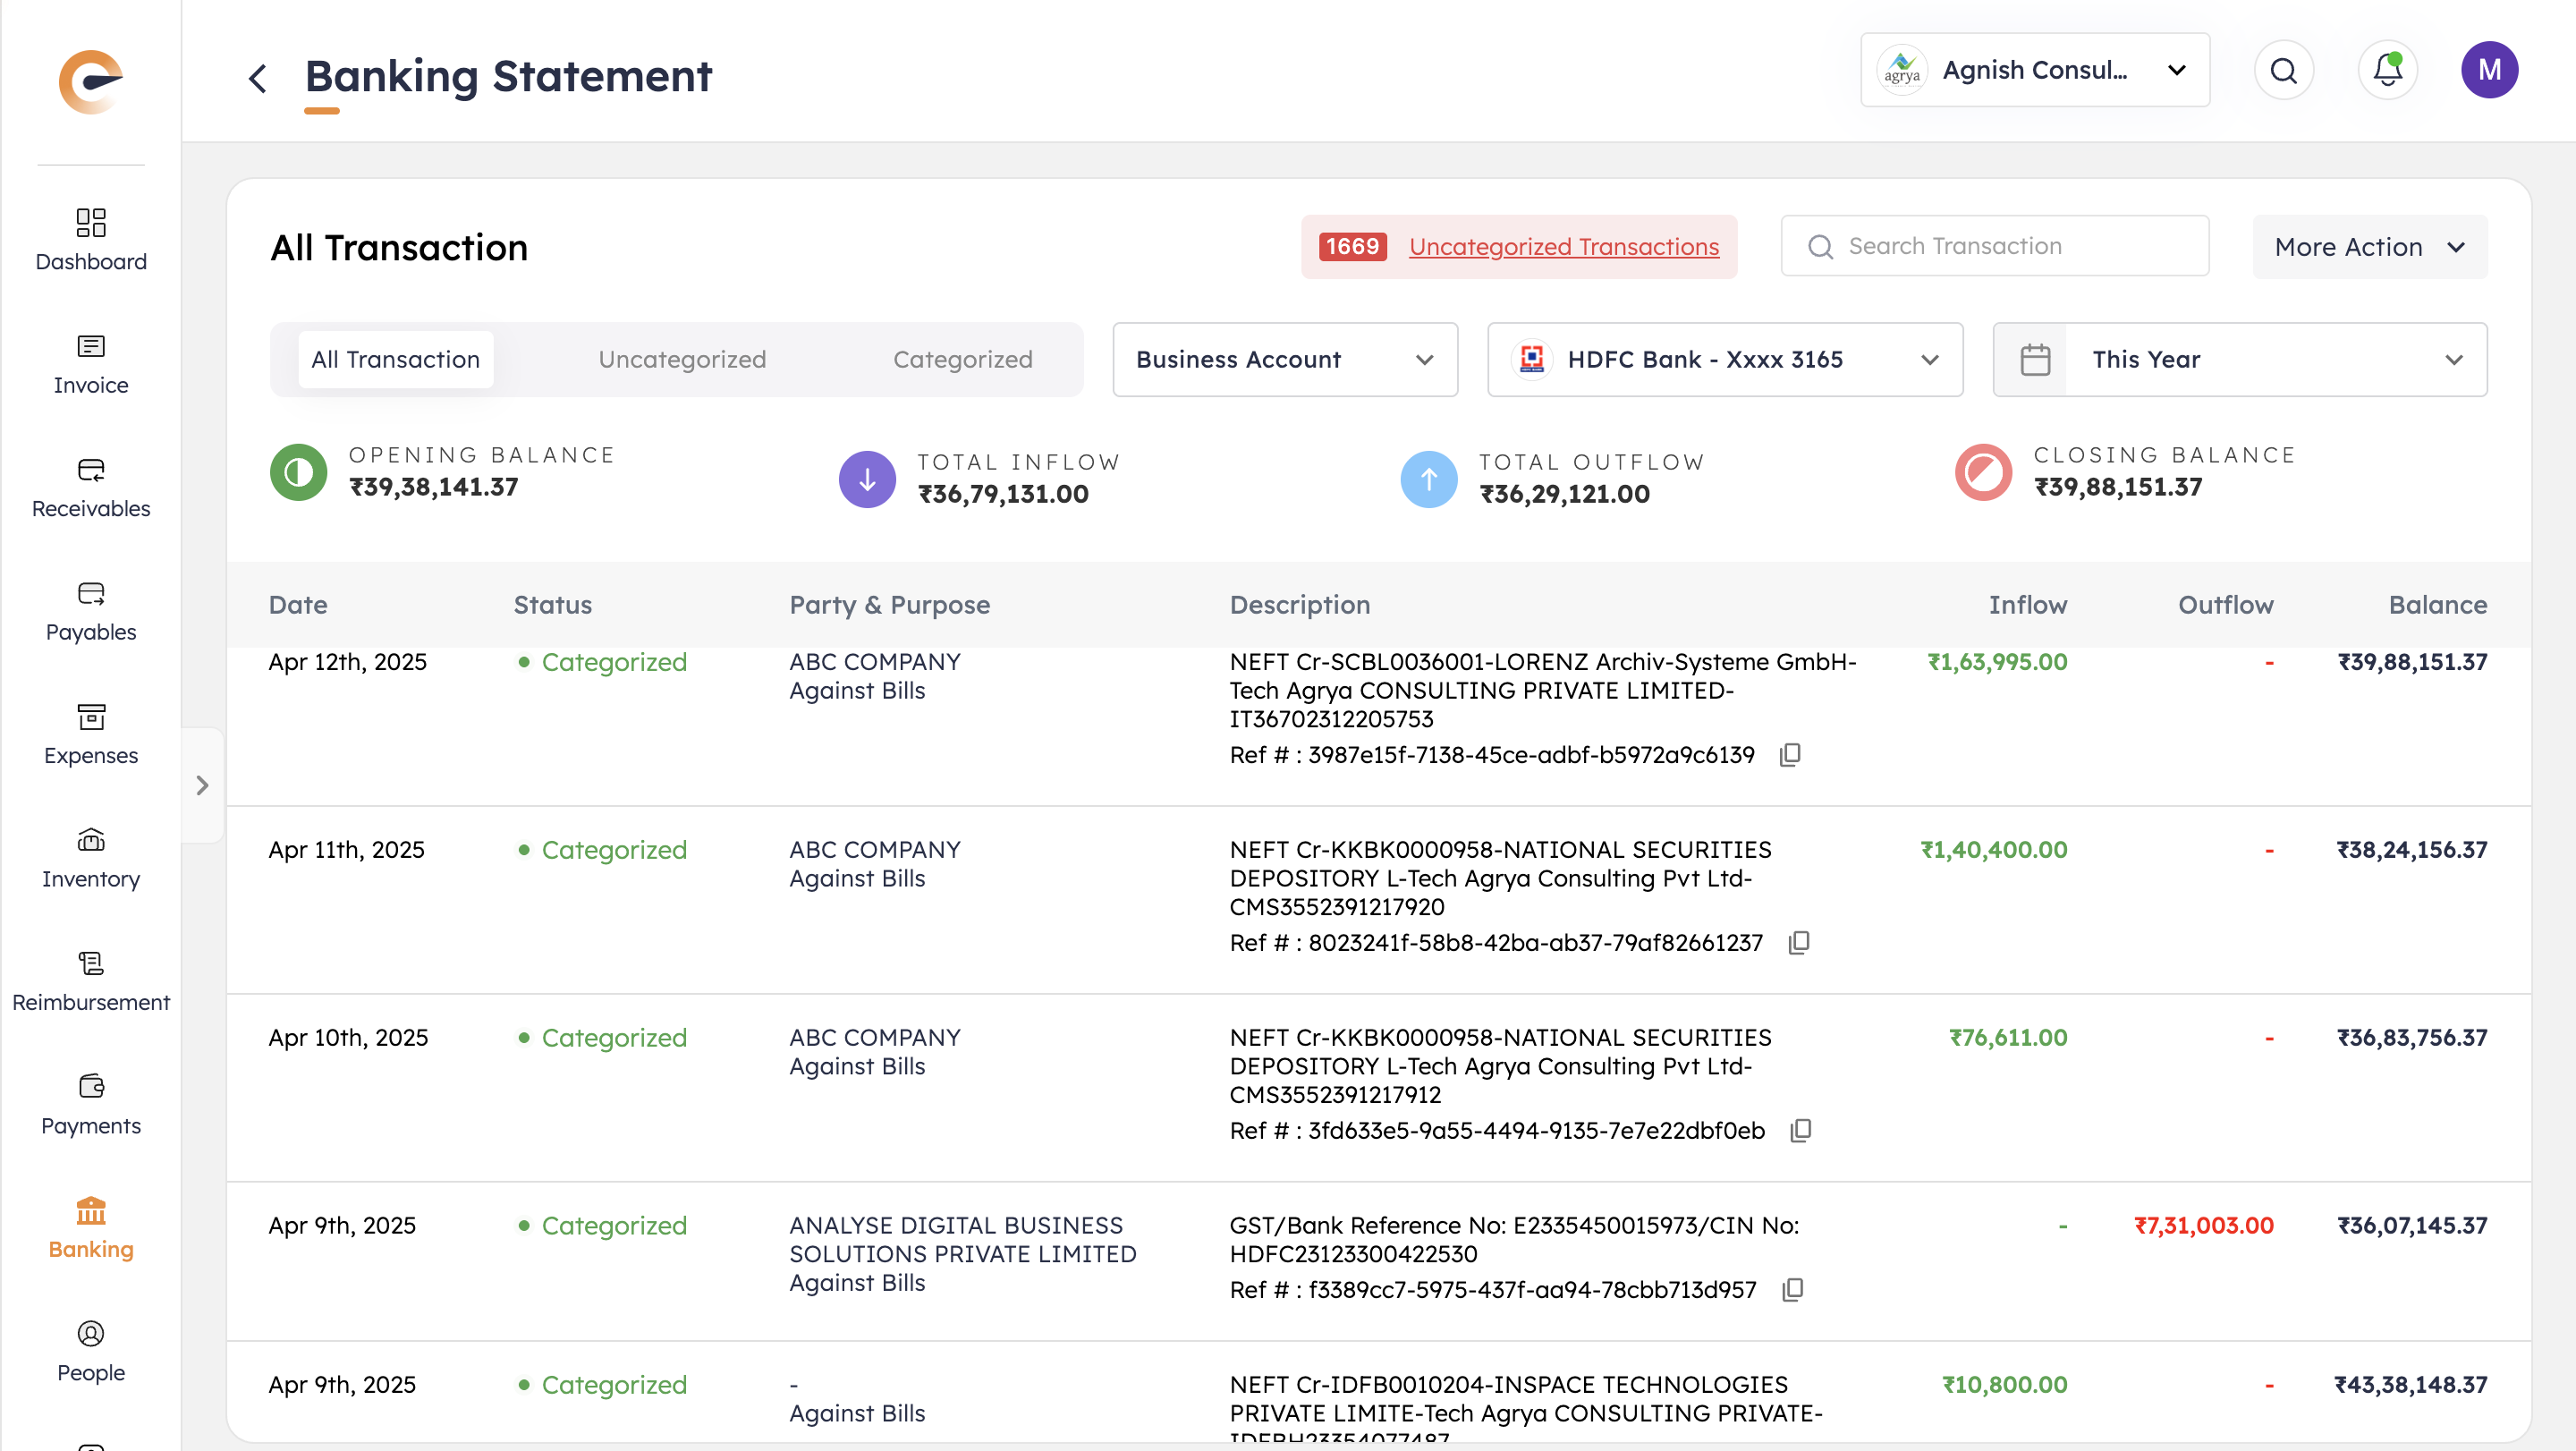The width and height of the screenshot is (2576, 1451).
Task: Open Reimbursement section in sidebar
Action: click(x=90, y=981)
